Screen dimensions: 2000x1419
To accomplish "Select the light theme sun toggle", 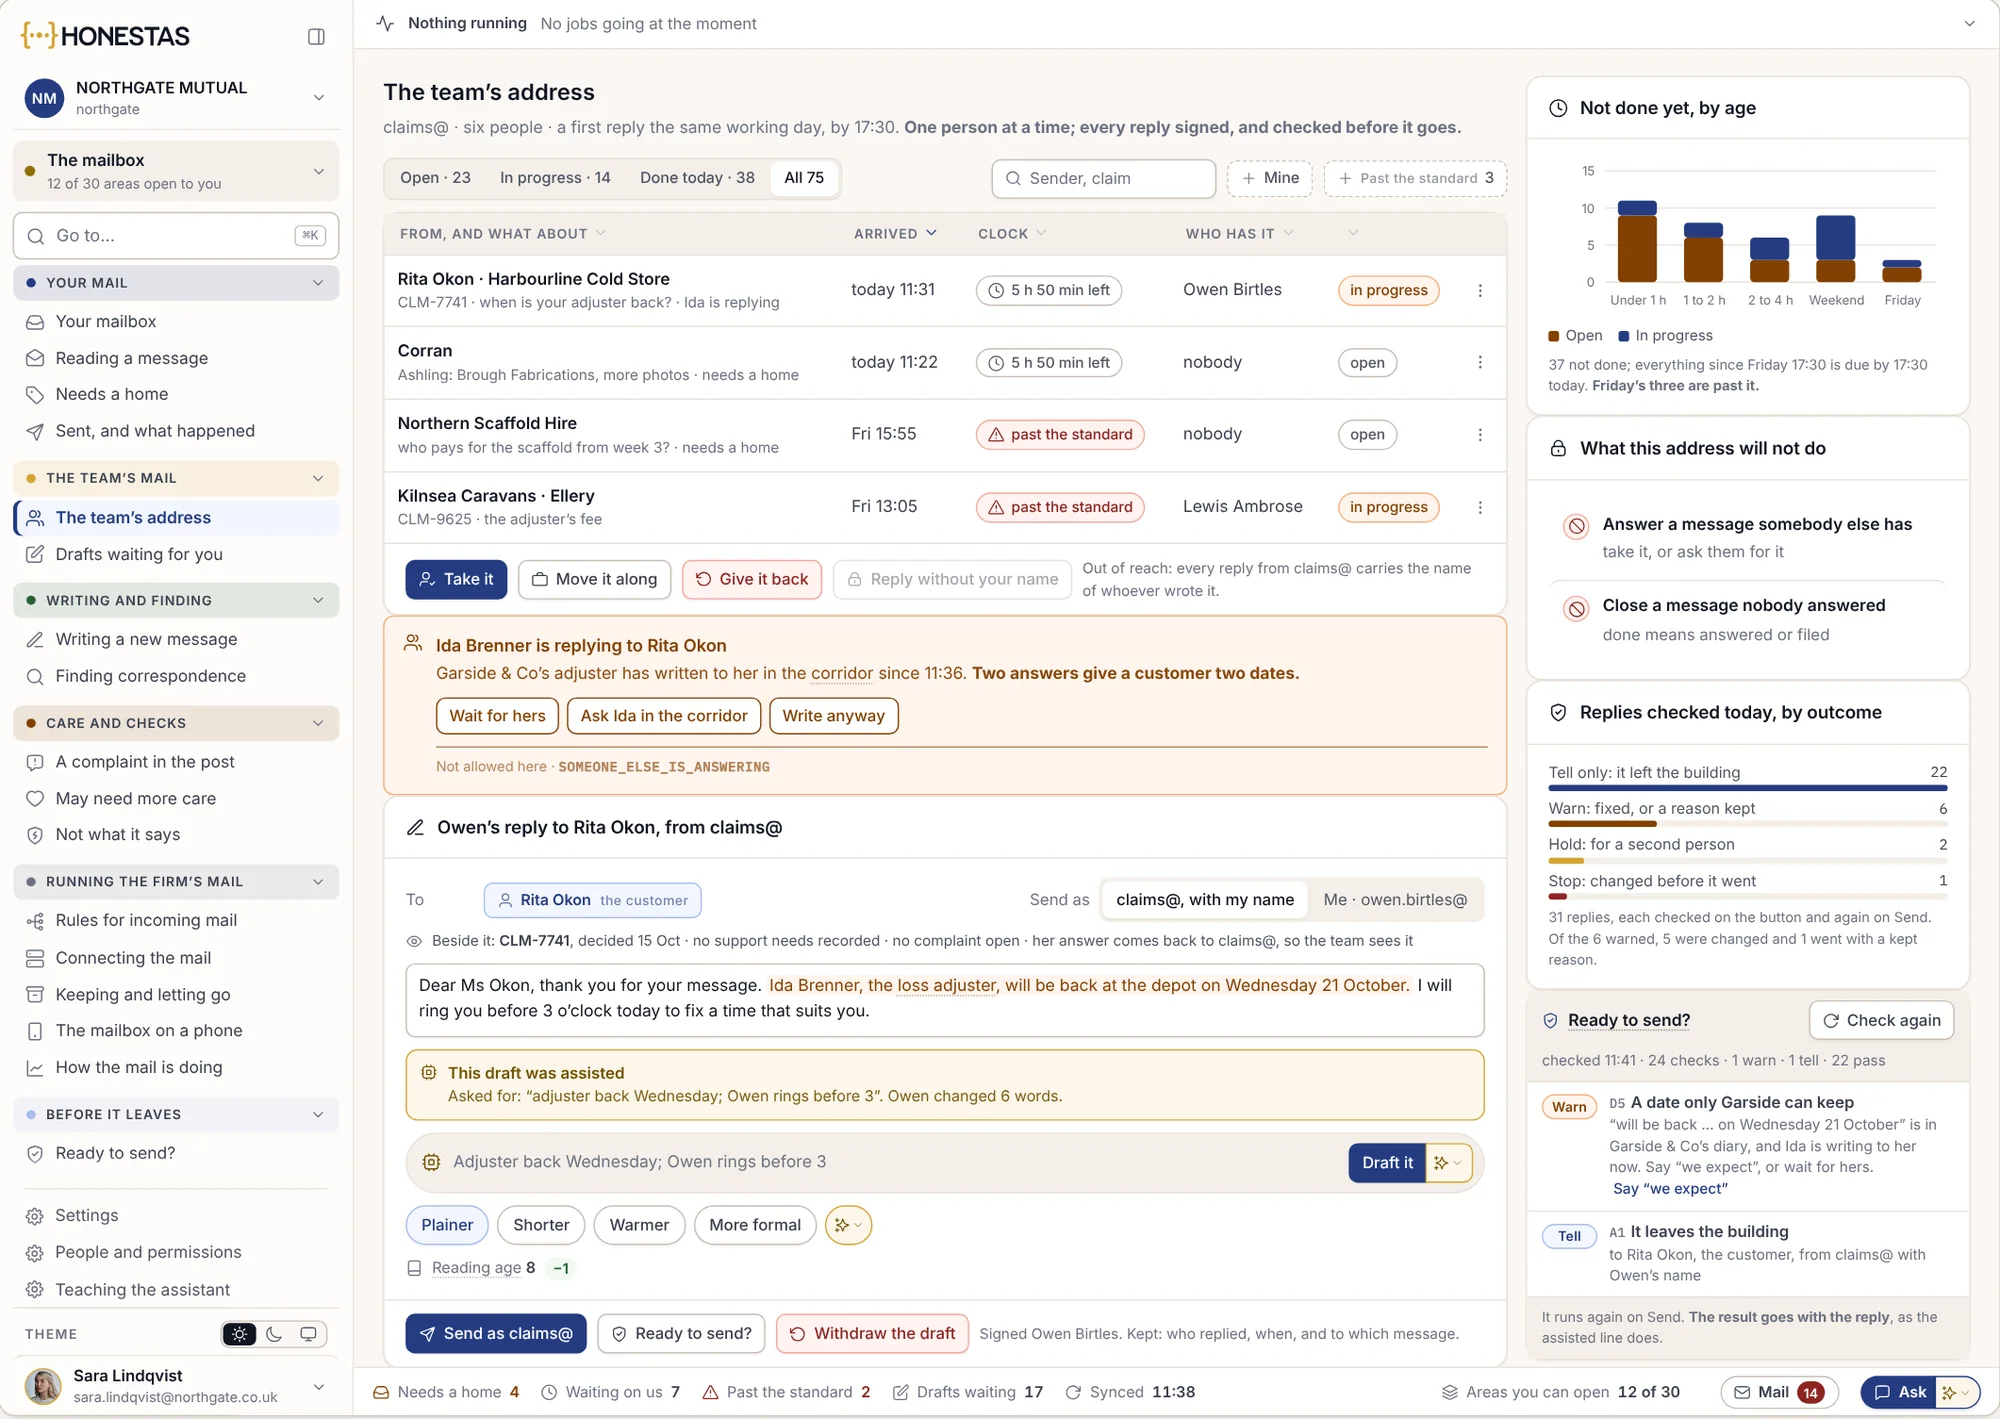I will point(239,1334).
